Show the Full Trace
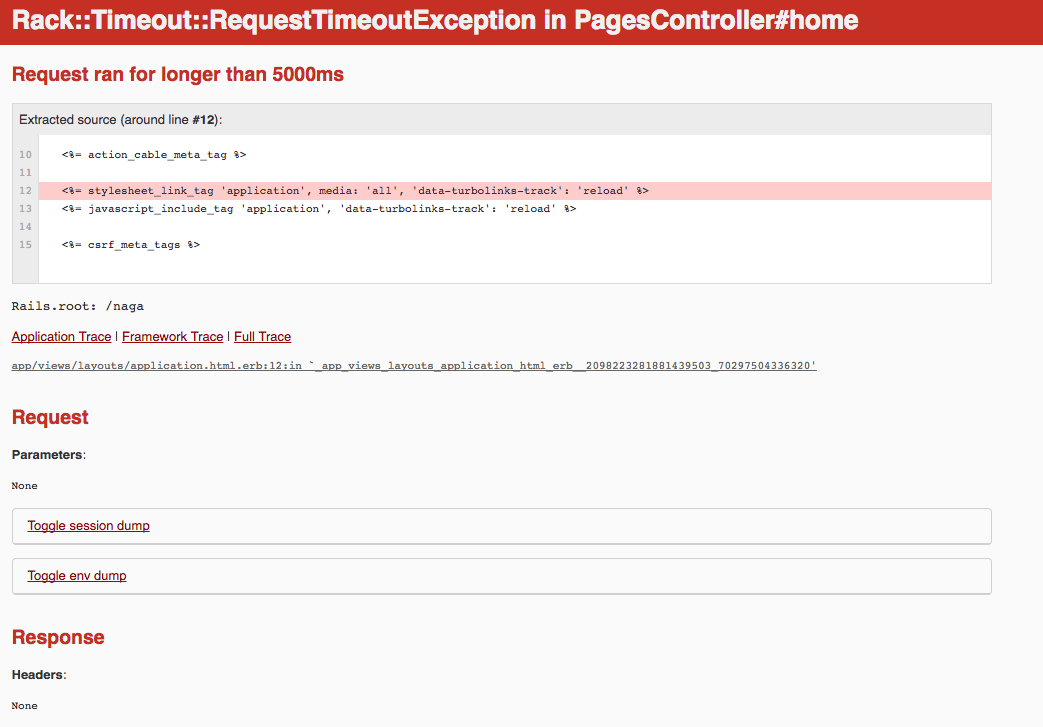1043x727 pixels. click(x=262, y=337)
